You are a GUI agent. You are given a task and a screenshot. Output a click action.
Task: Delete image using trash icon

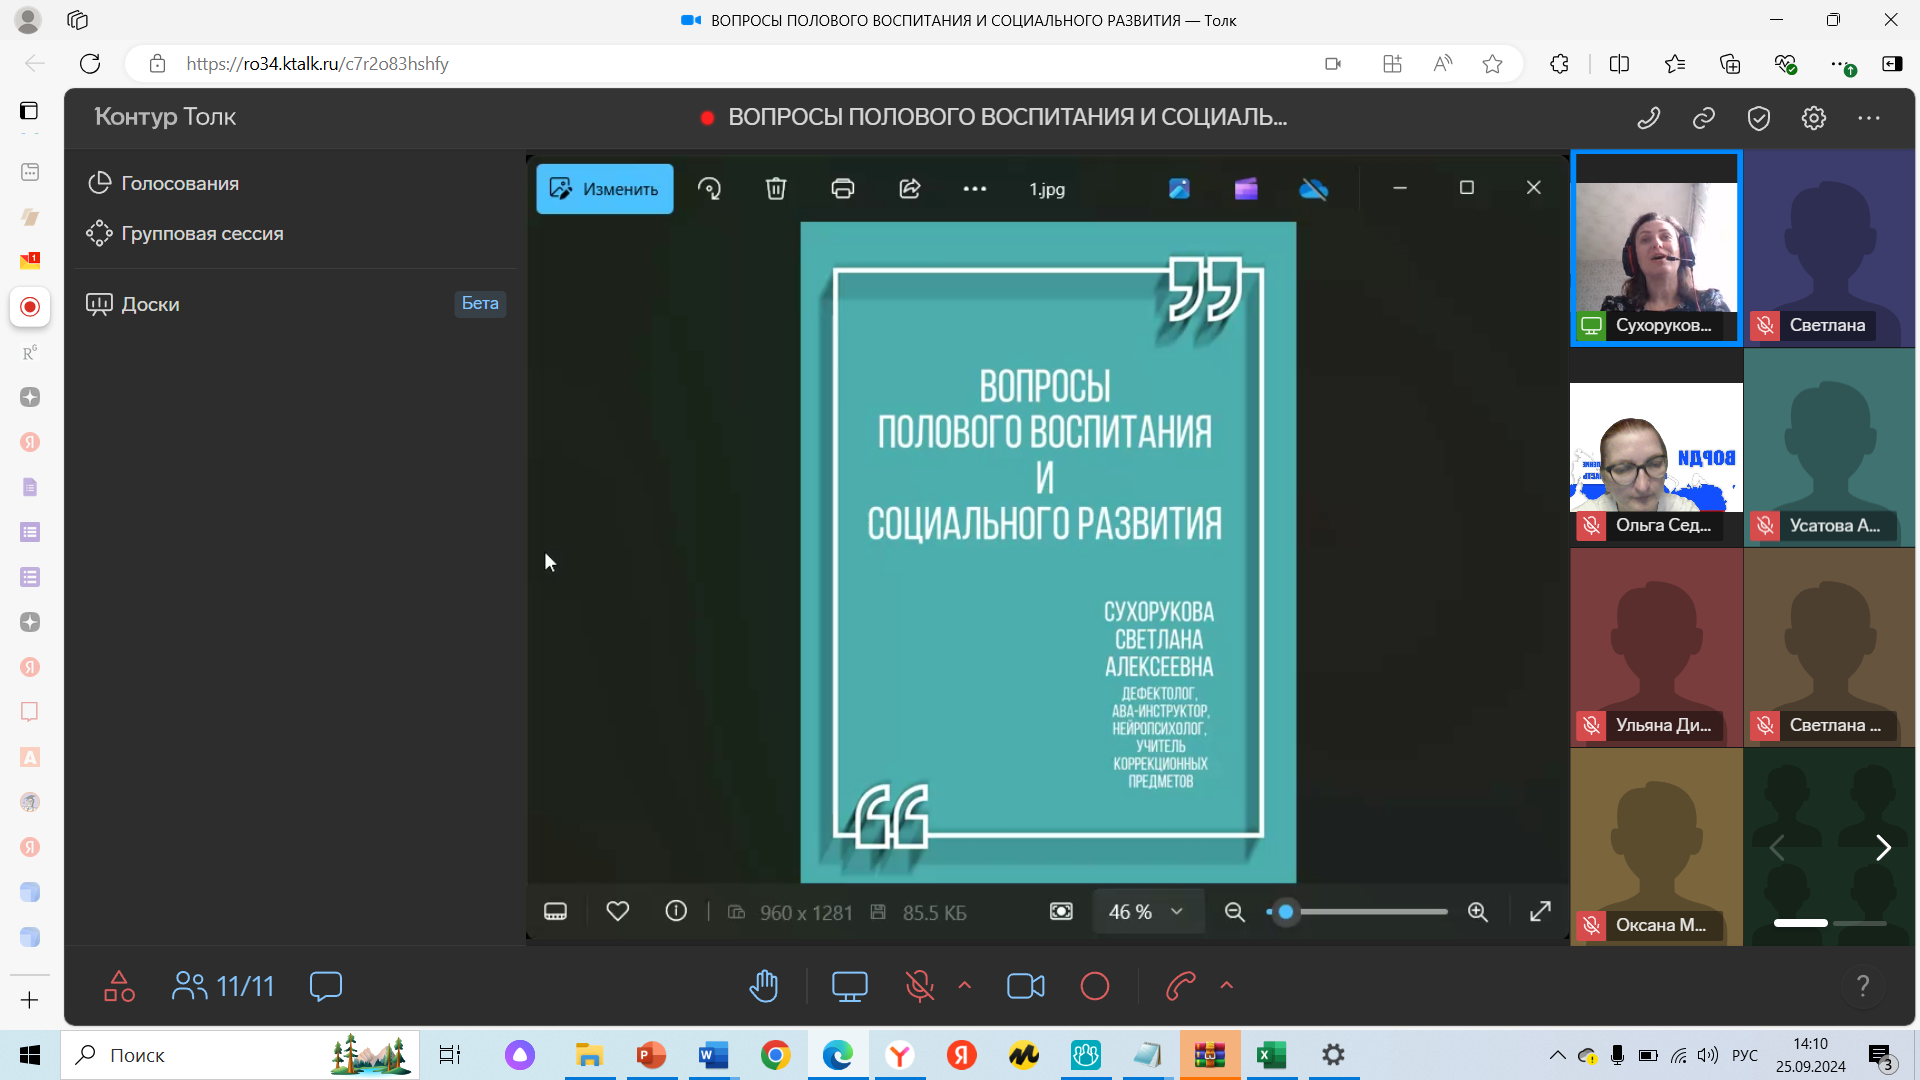tap(776, 189)
